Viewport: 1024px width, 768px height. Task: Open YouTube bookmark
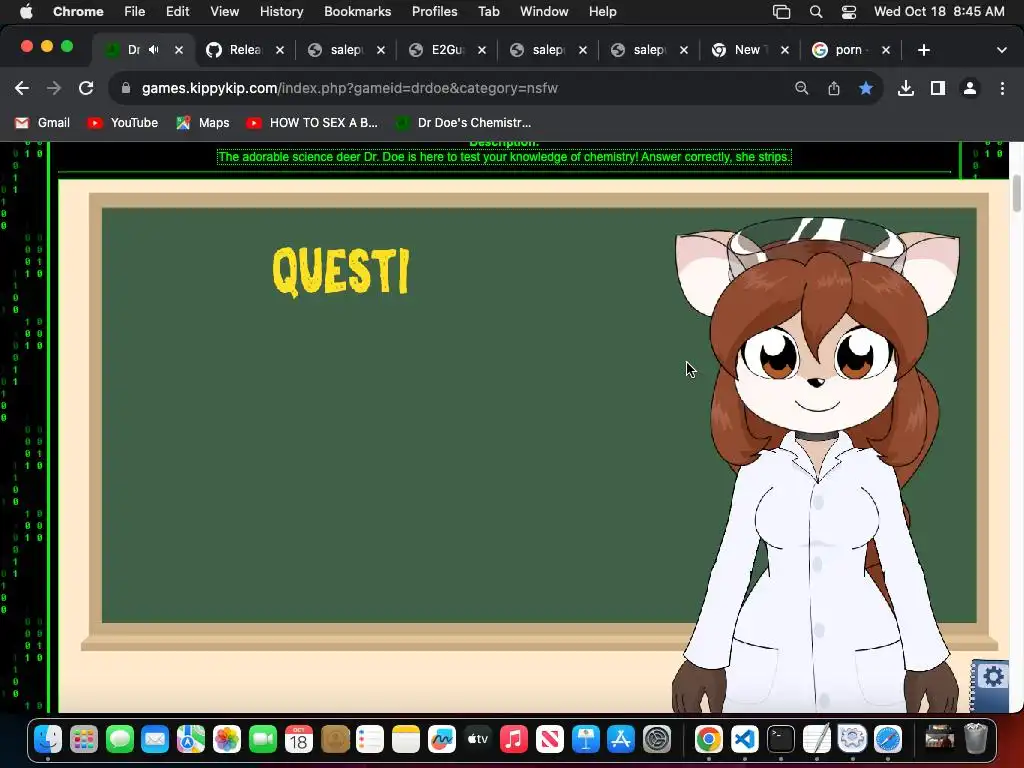coord(123,123)
